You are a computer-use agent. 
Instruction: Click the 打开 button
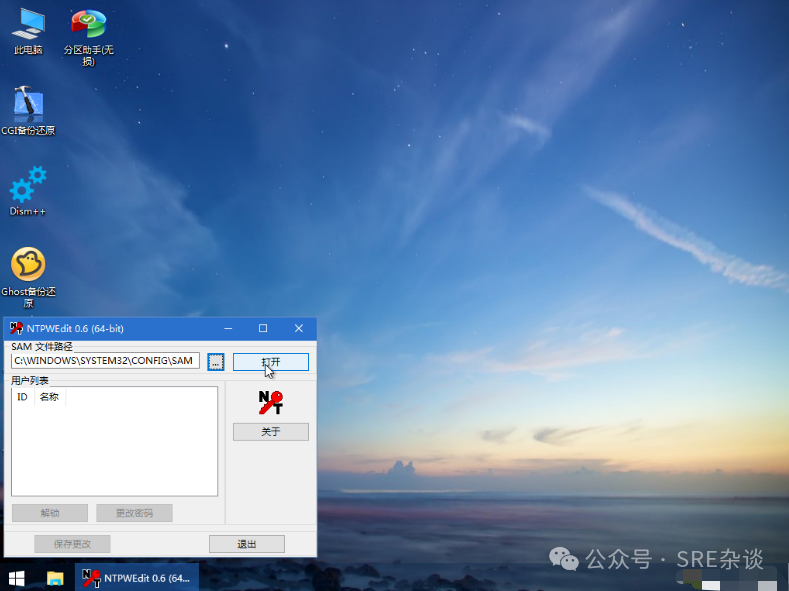[270, 361]
